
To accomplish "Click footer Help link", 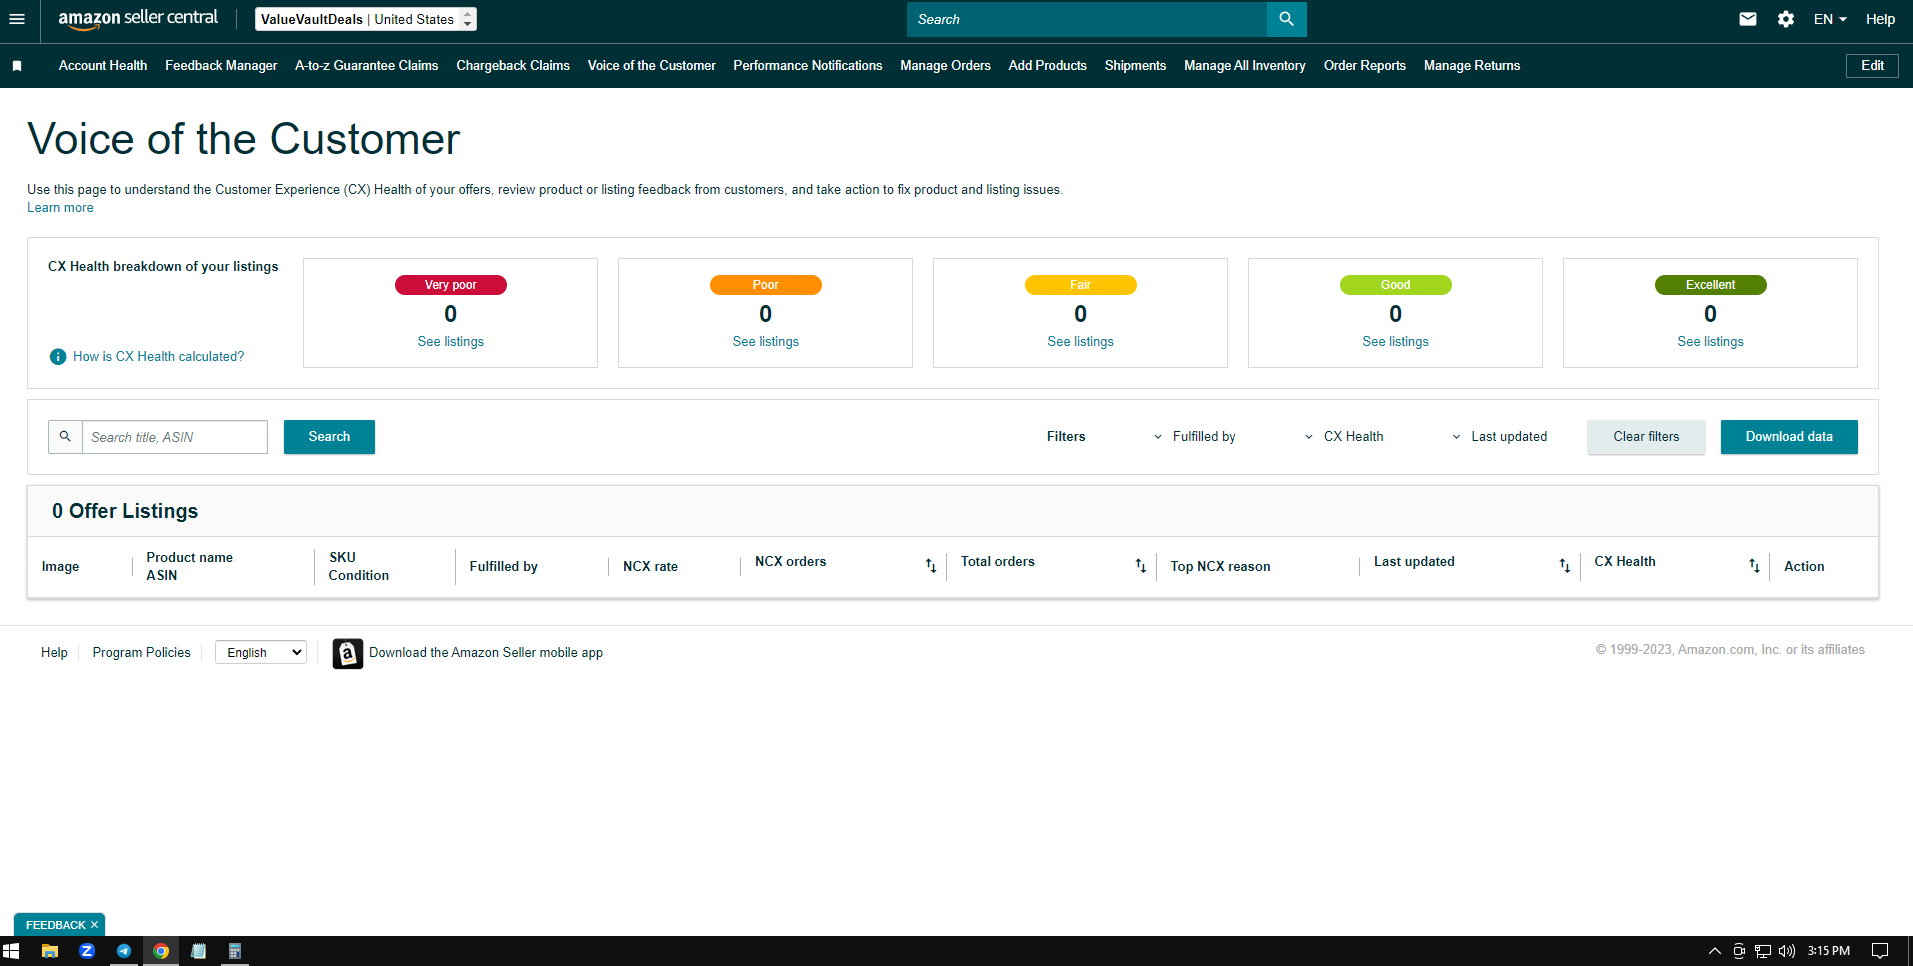I will pyautogui.click(x=54, y=653).
